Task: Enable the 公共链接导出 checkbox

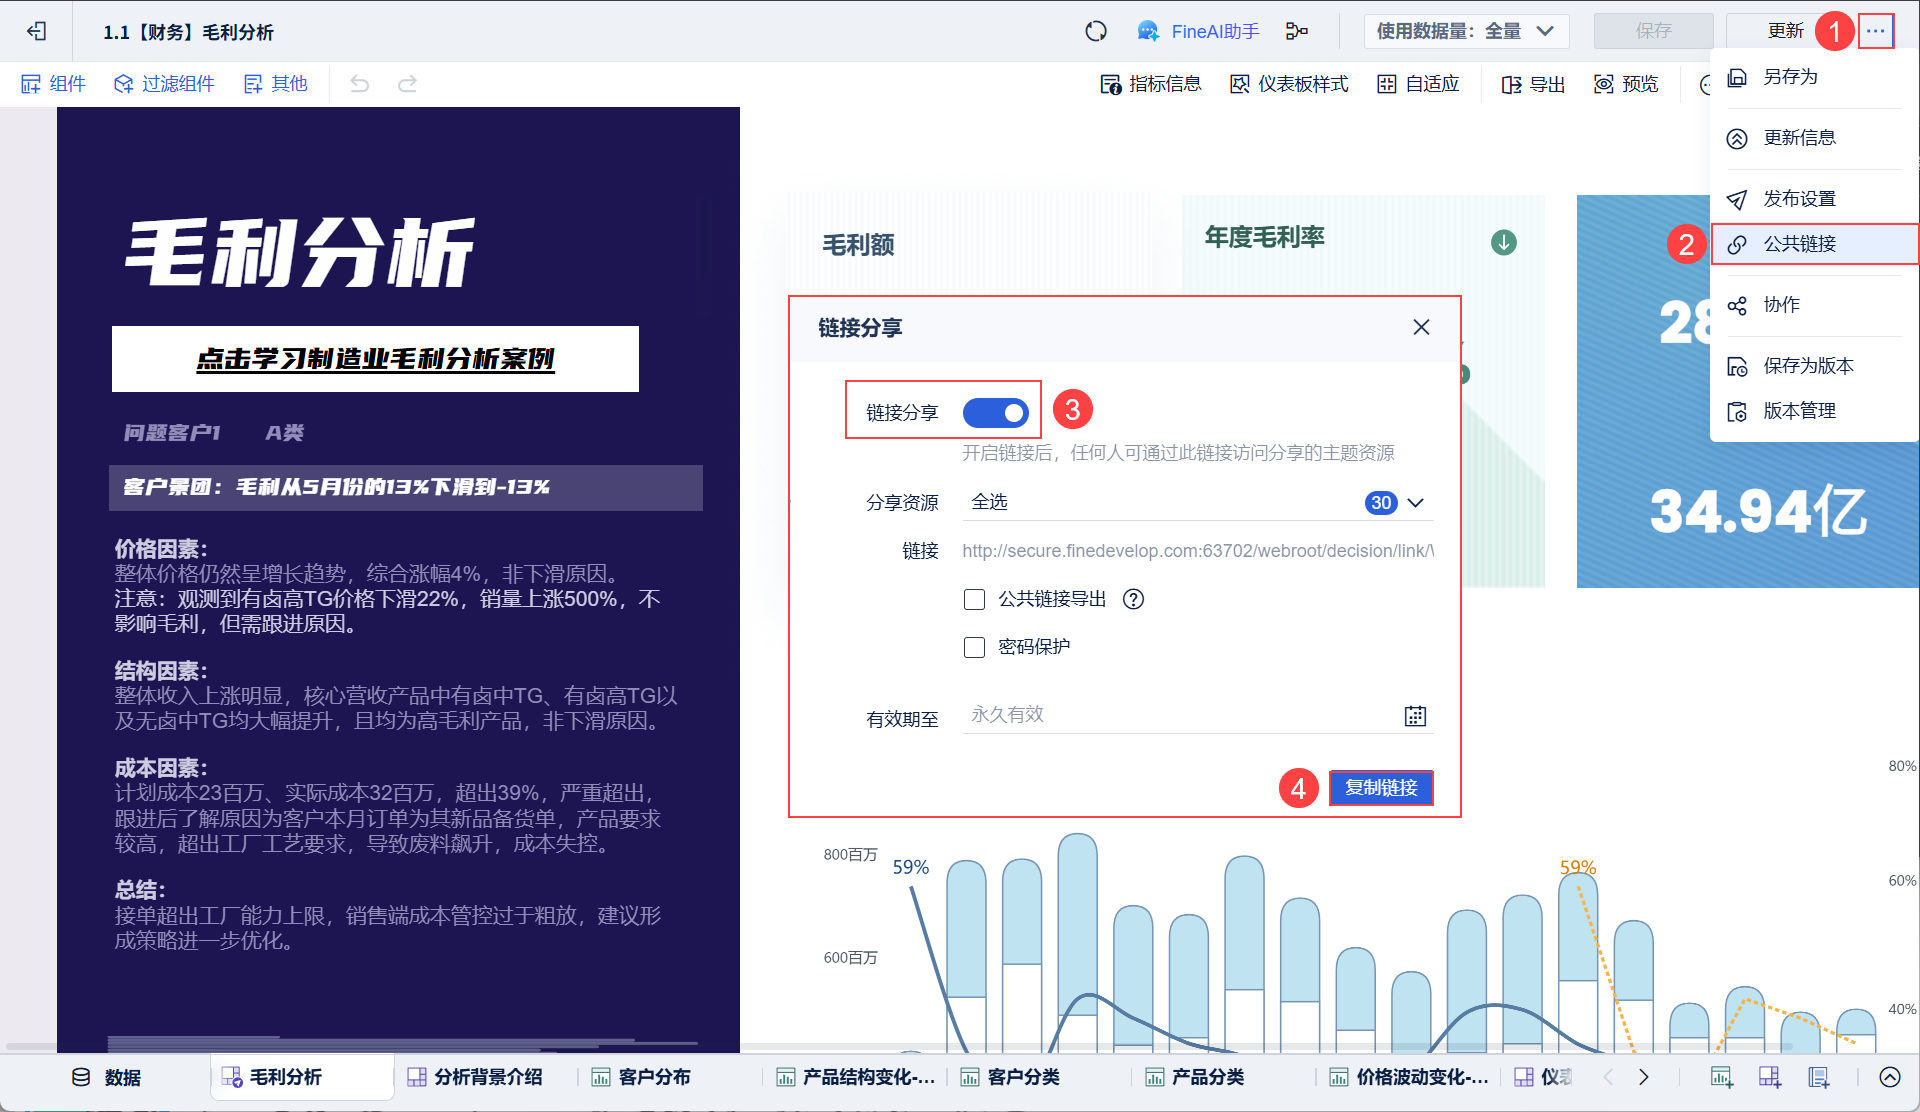Action: (x=974, y=599)
